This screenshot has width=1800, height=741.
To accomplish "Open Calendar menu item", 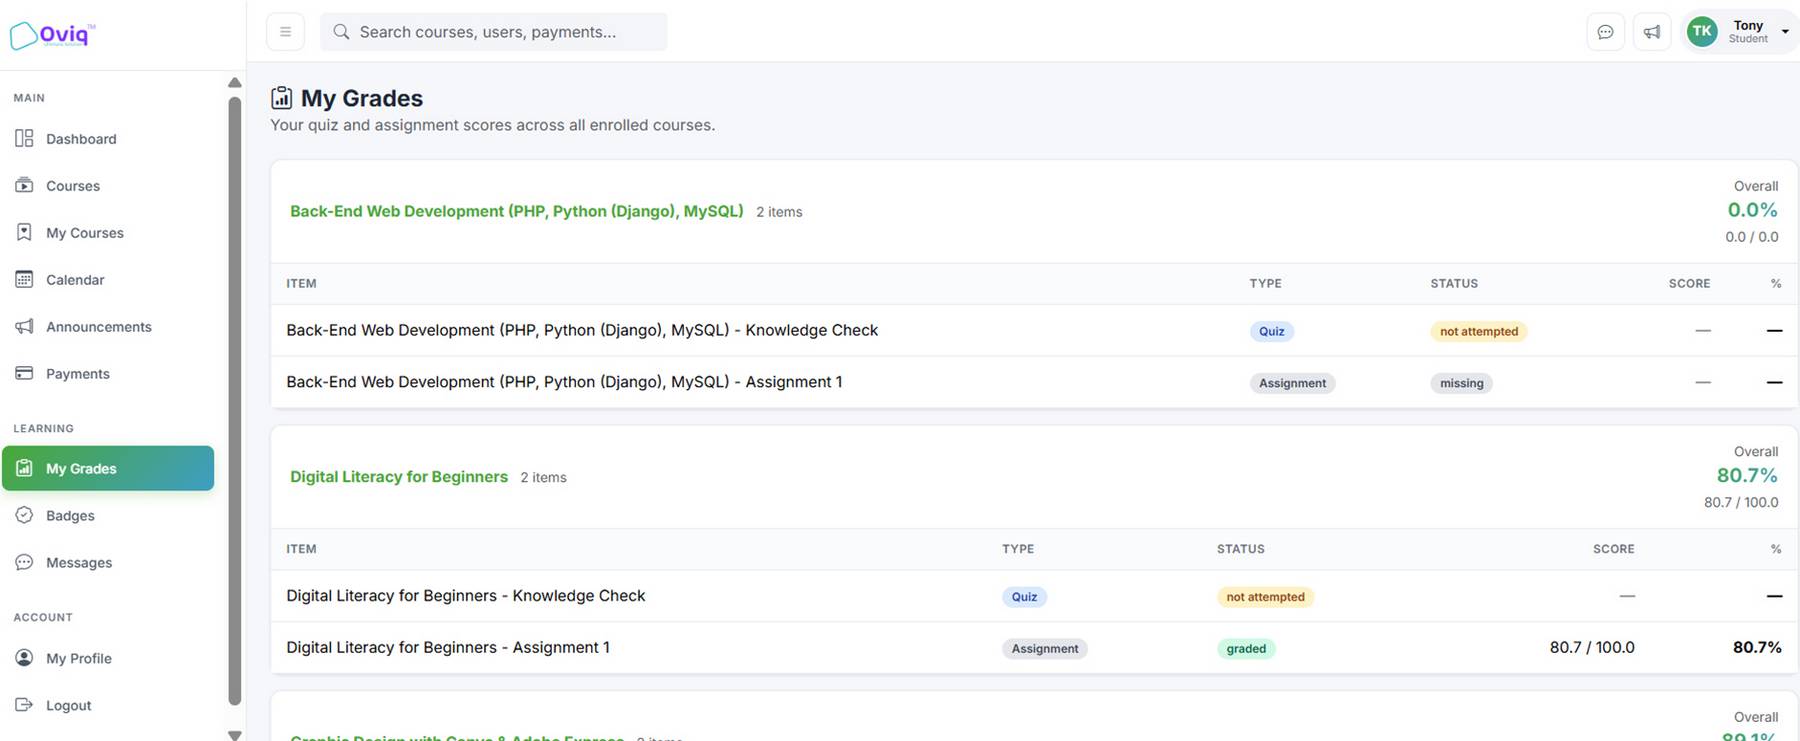I will point(108,279).
